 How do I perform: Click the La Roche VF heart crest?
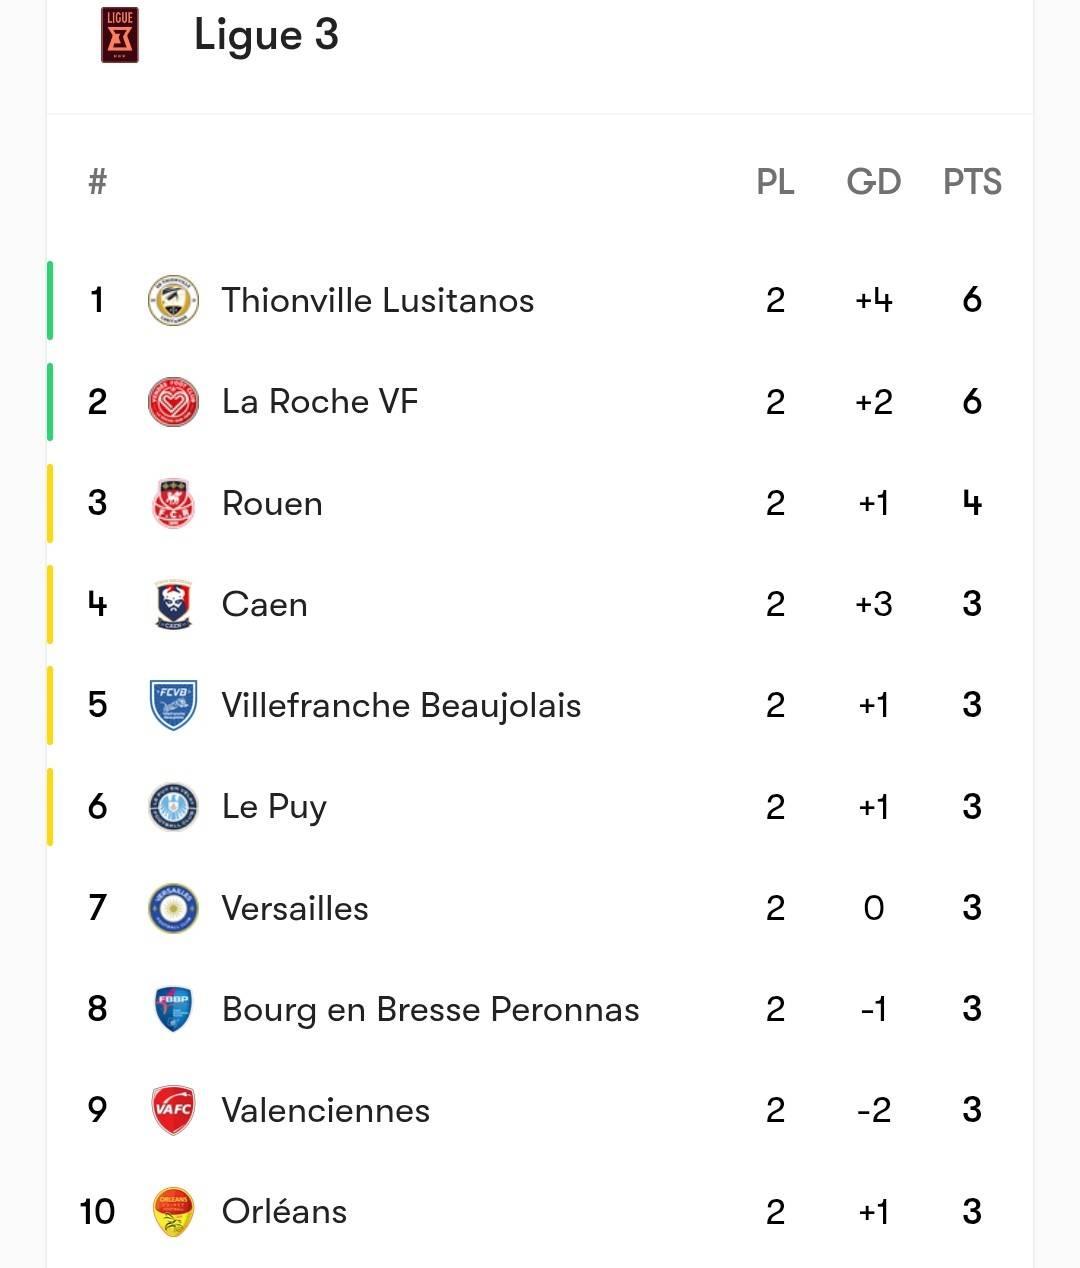[x=173, y=402]
